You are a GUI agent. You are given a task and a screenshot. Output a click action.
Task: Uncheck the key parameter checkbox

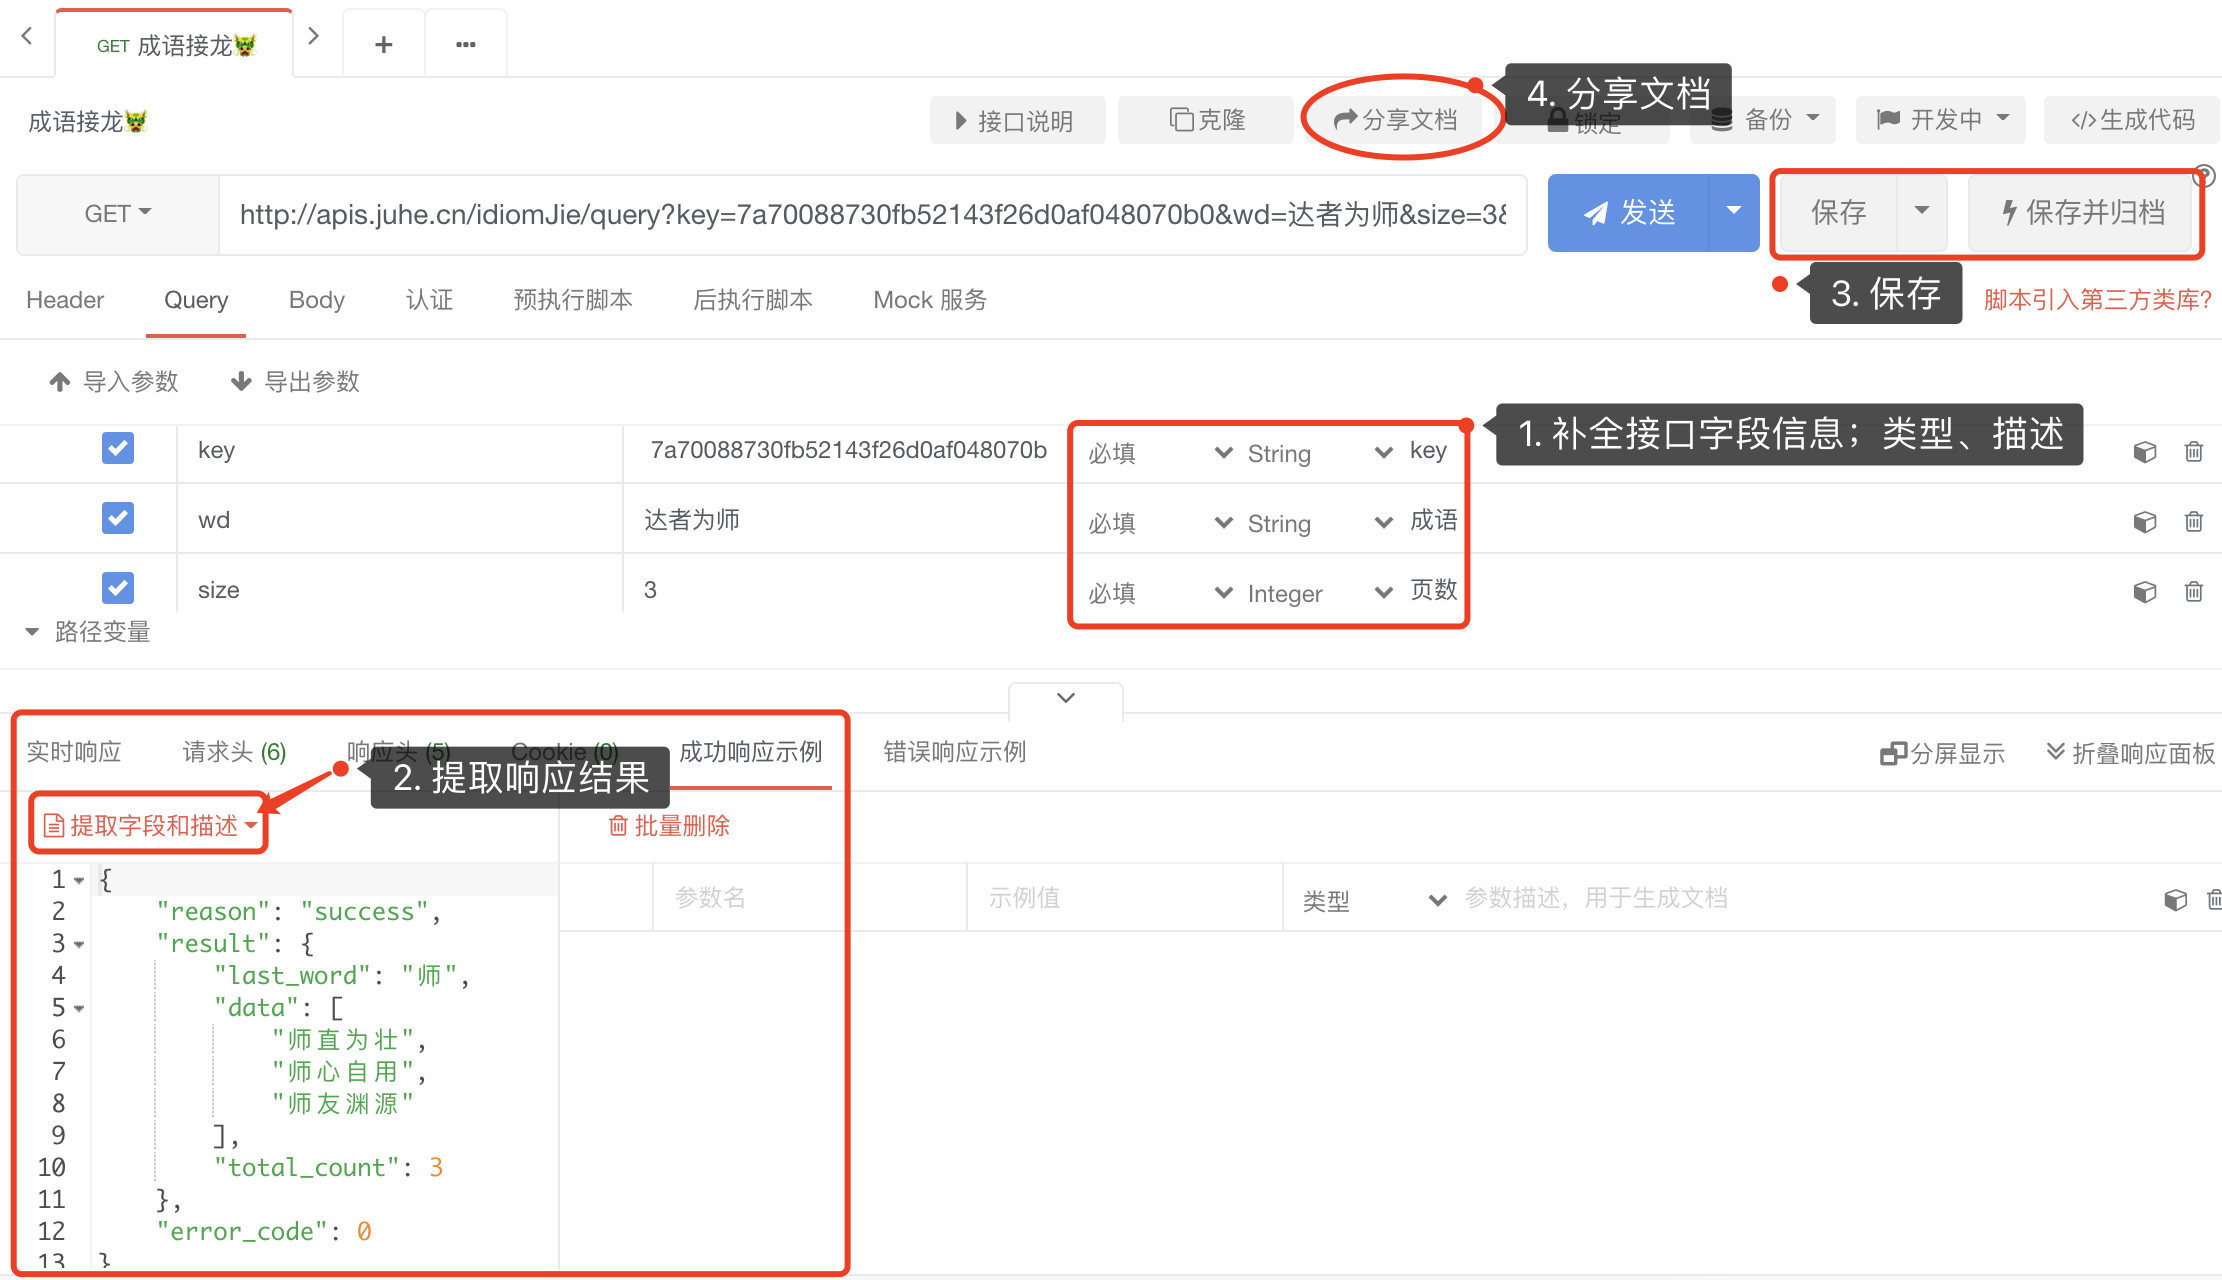click(118, 448)
